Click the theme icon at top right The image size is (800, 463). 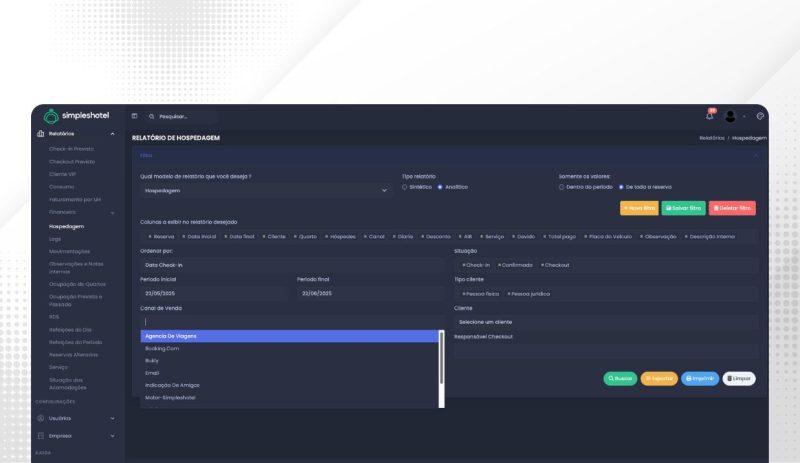760,116
